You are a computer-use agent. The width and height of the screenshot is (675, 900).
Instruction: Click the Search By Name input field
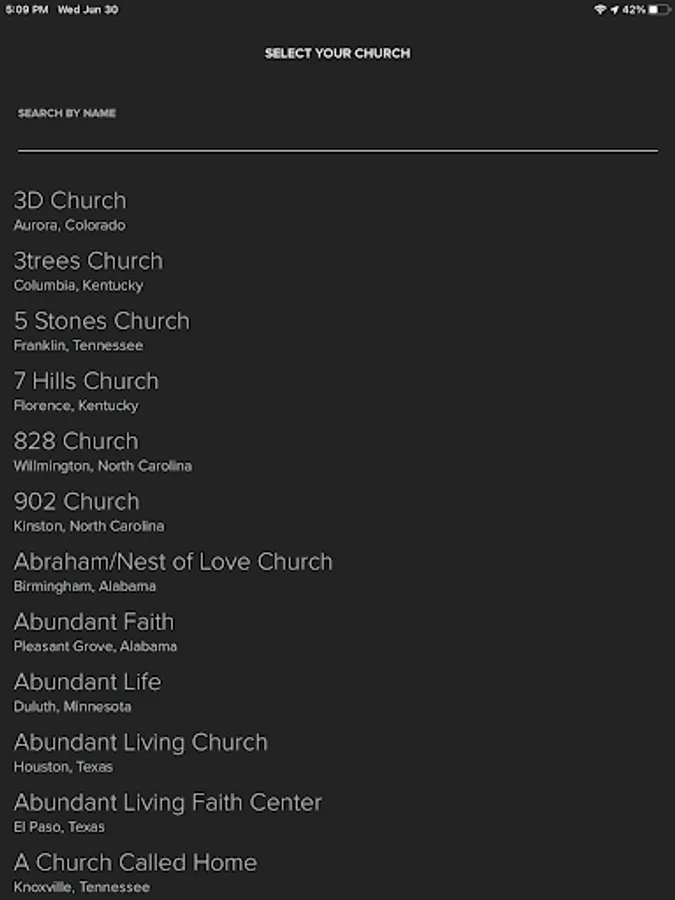(337, 136)
